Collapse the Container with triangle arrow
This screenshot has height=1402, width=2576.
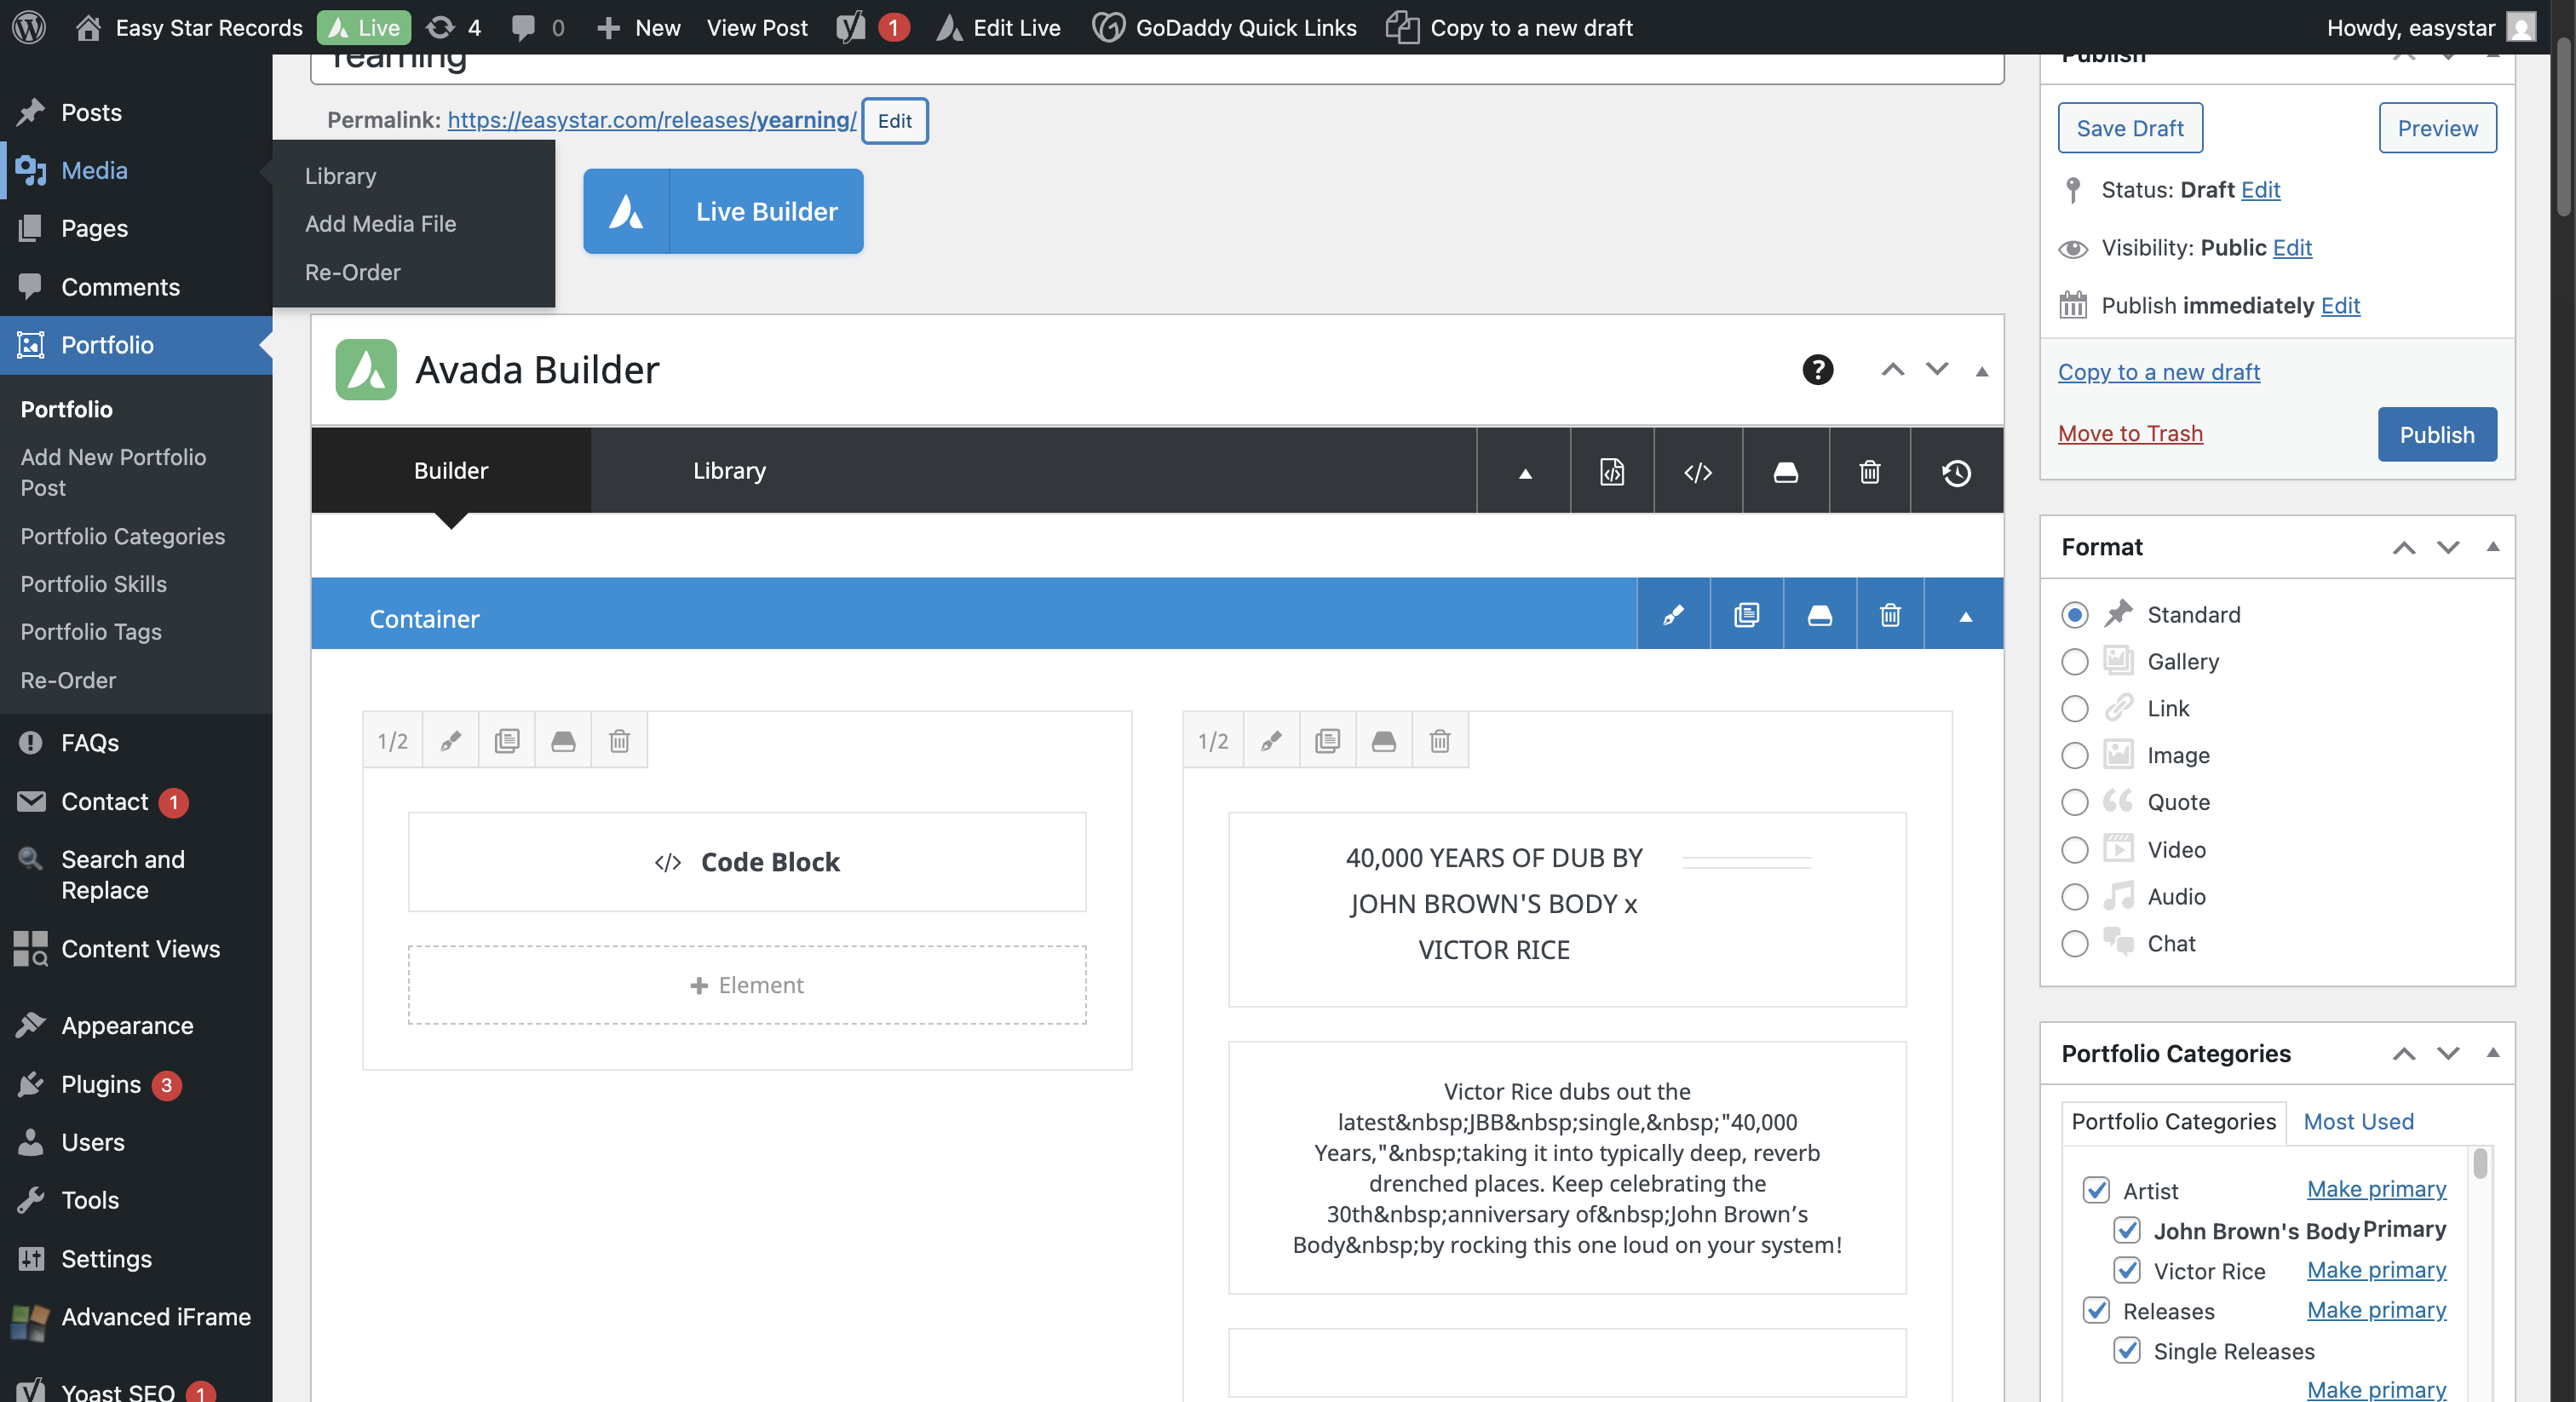point(1964,616)
